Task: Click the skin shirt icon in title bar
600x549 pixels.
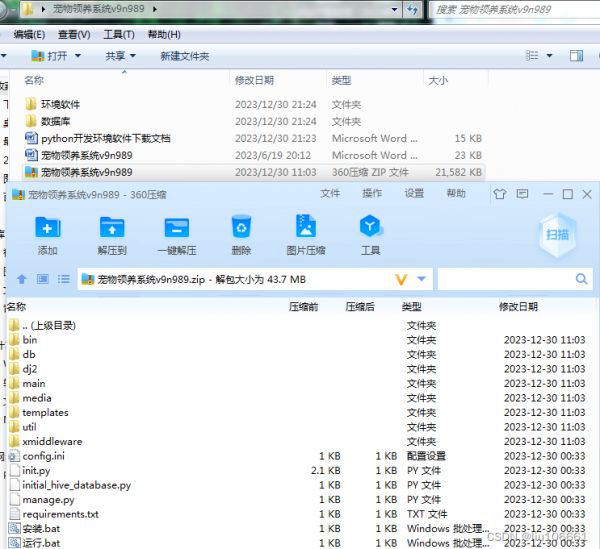Action: coord(498,194)
